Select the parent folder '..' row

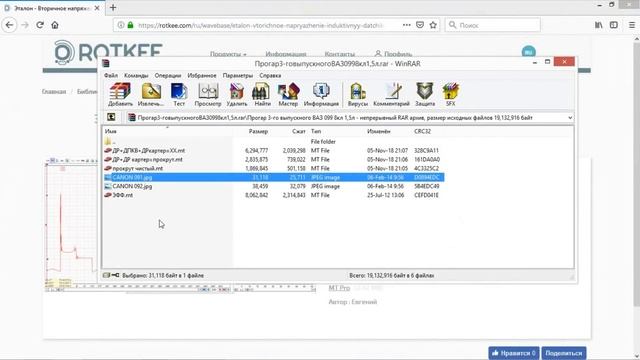pos(273,142)
